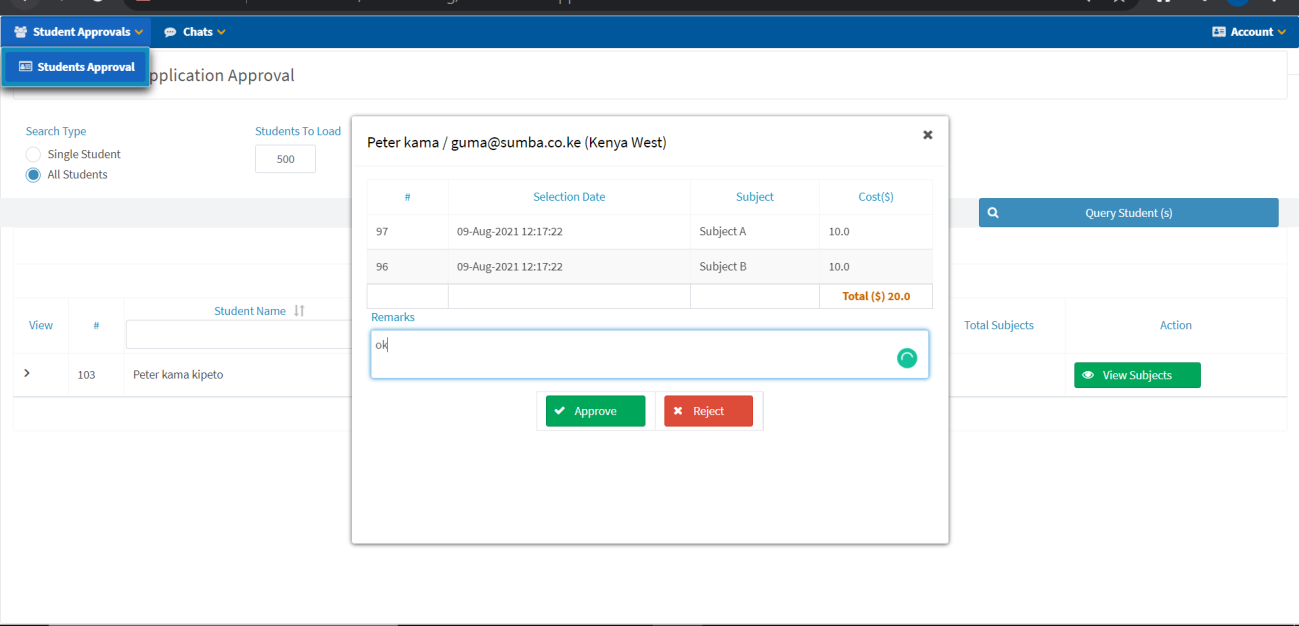Open the Chats dropdown menu
Viewport: 1299px width, 626px height.
click(x=195, y=32)
